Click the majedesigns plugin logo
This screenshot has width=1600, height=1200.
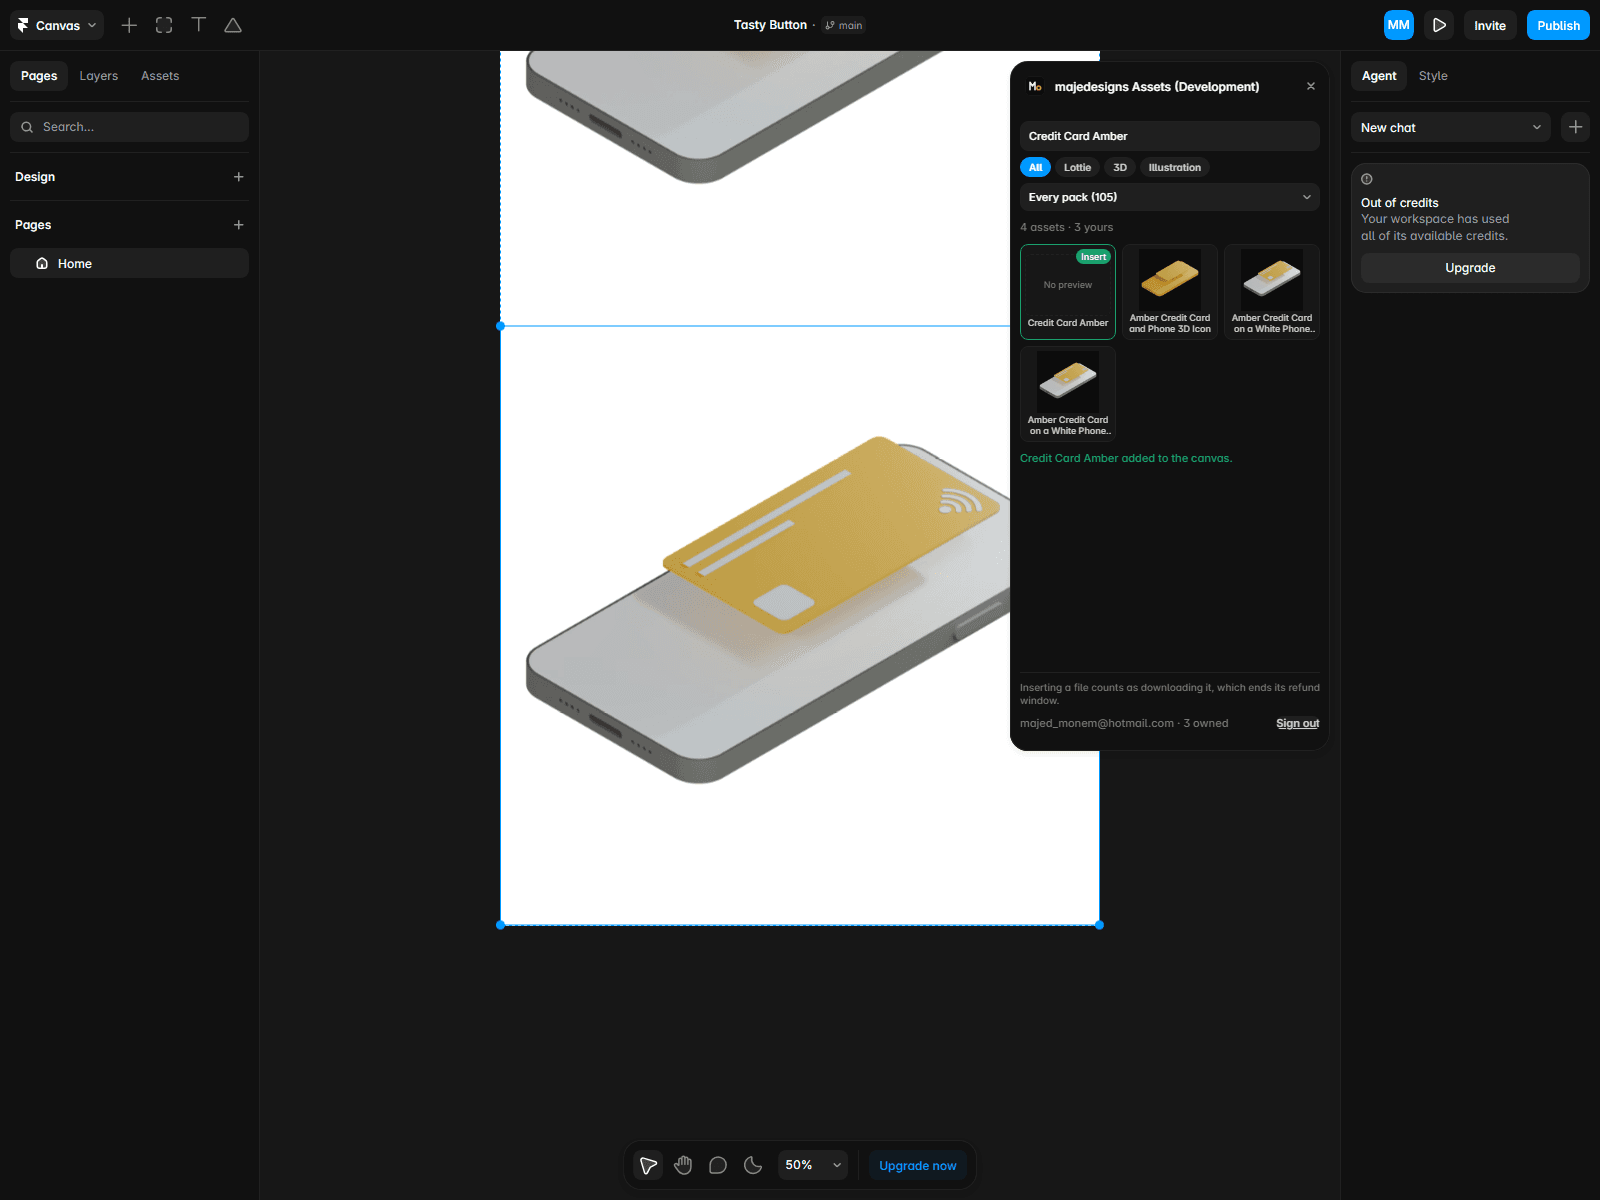pos(1035,86)
